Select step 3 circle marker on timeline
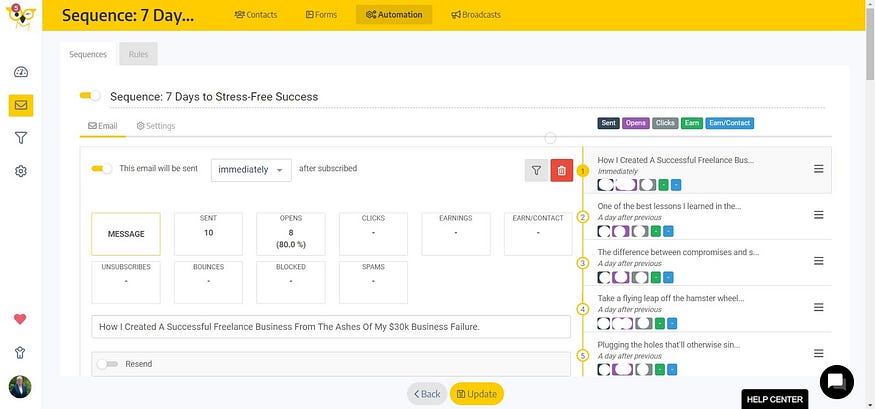Screen dimensions: 875x409 tap(583, 263)
